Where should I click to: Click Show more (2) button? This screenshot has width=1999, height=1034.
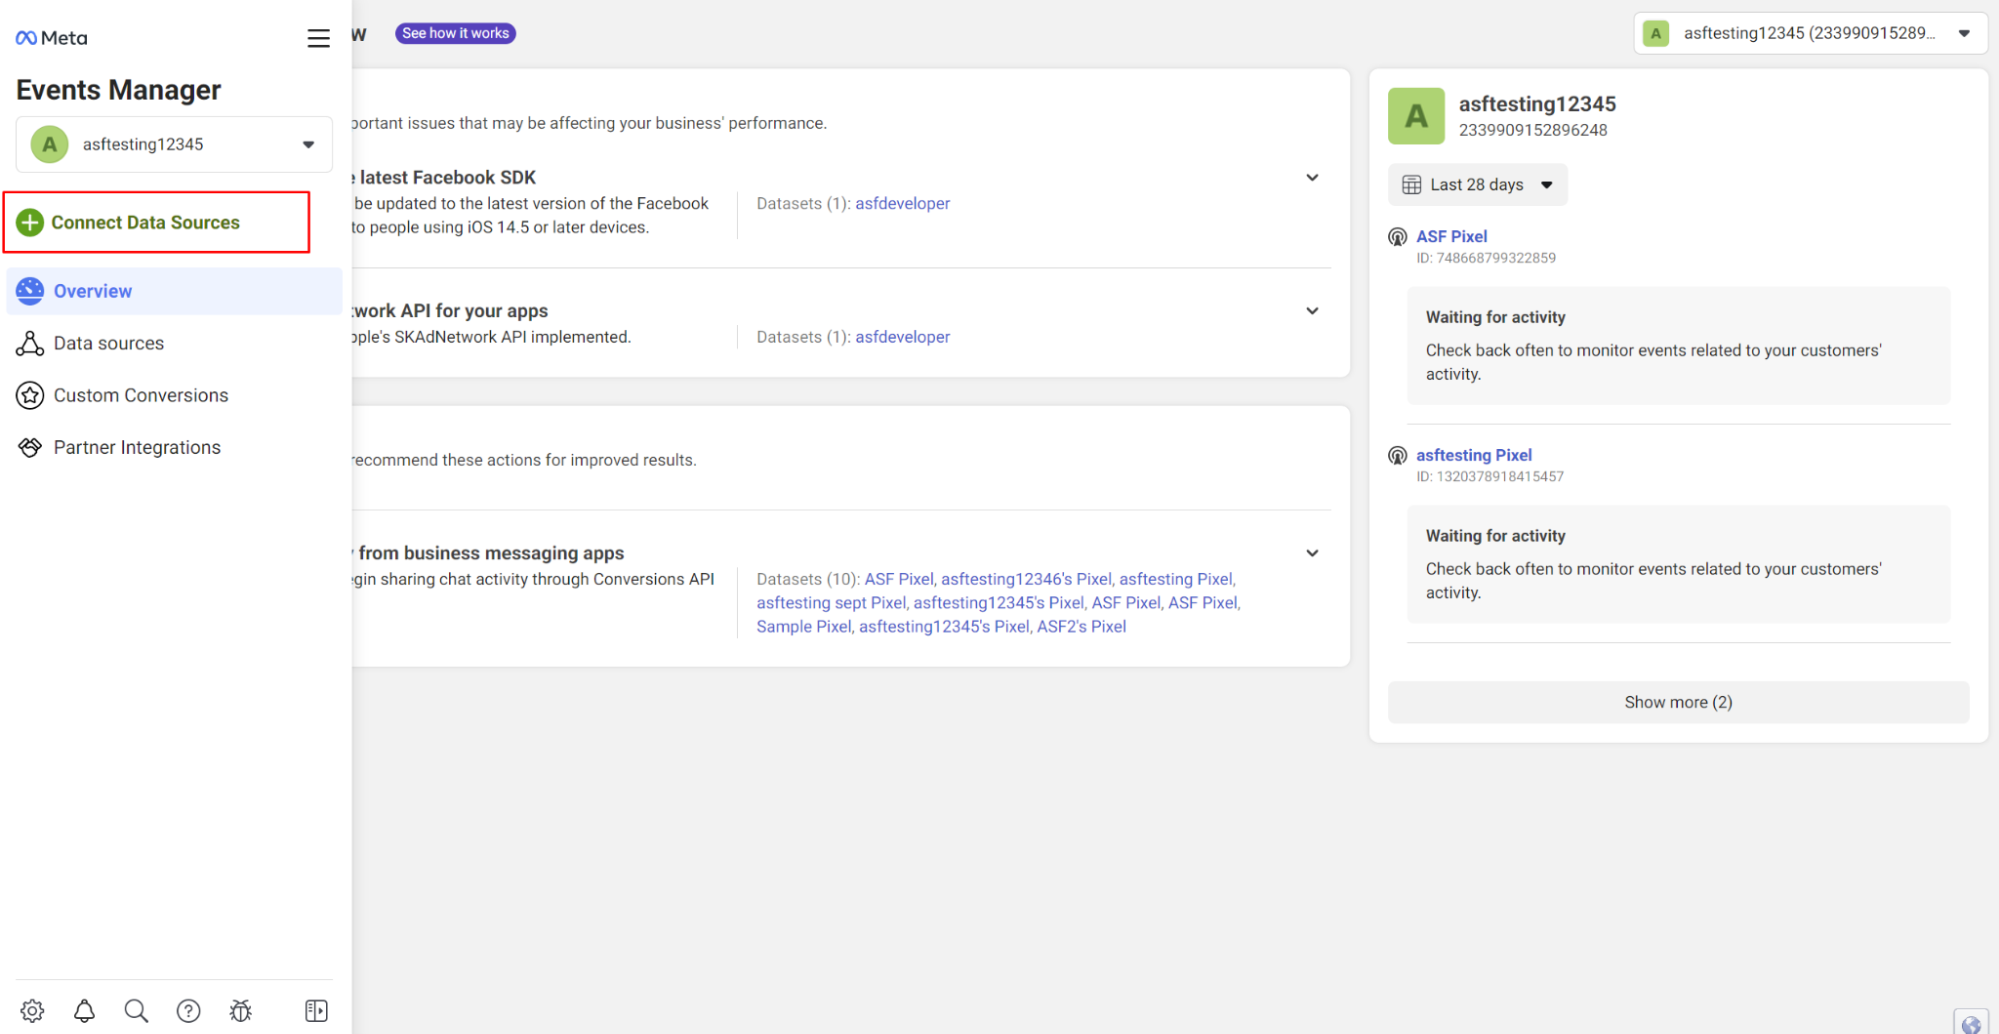(1678, 702)
